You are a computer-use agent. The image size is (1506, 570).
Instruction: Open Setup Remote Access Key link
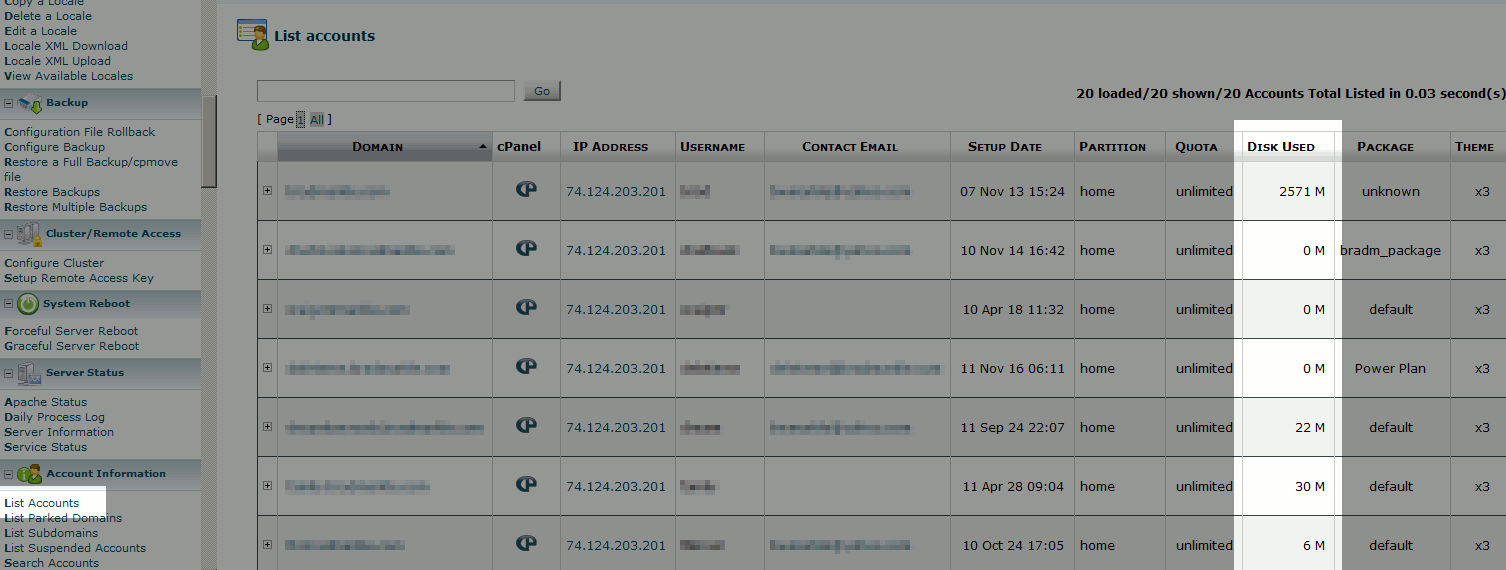pyautogui.click(x=79, y=278)
